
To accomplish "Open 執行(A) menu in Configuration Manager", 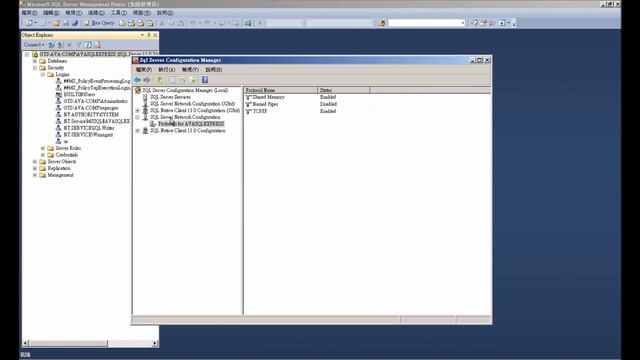I will [167, 70].
